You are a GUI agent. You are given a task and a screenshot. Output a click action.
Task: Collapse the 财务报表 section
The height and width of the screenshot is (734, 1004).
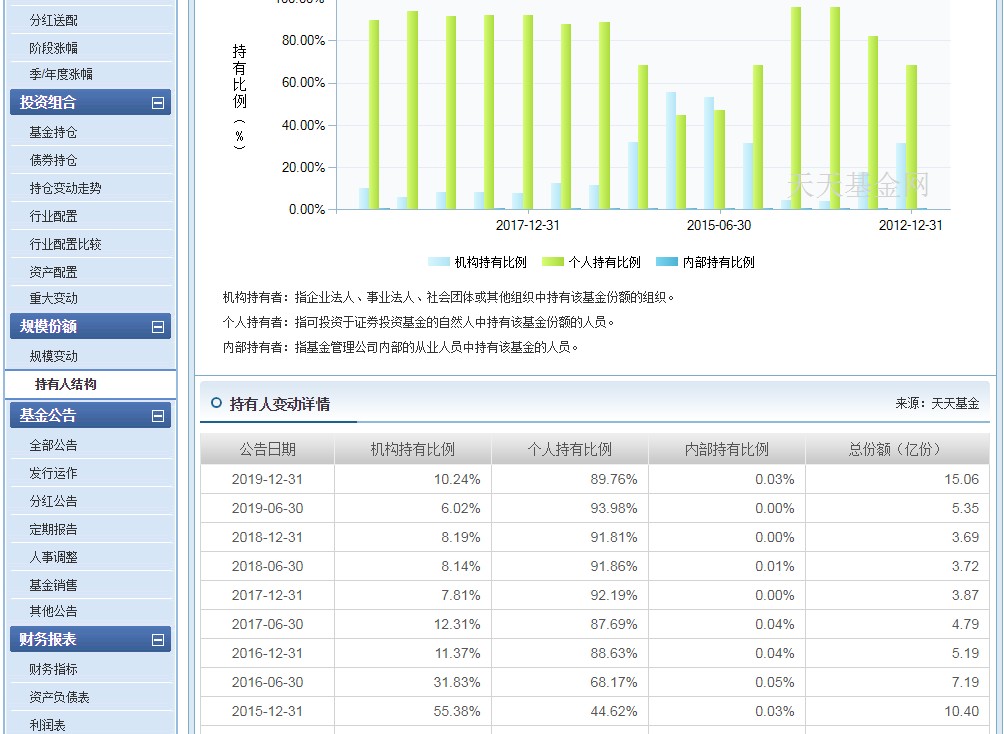coord(160,639)
